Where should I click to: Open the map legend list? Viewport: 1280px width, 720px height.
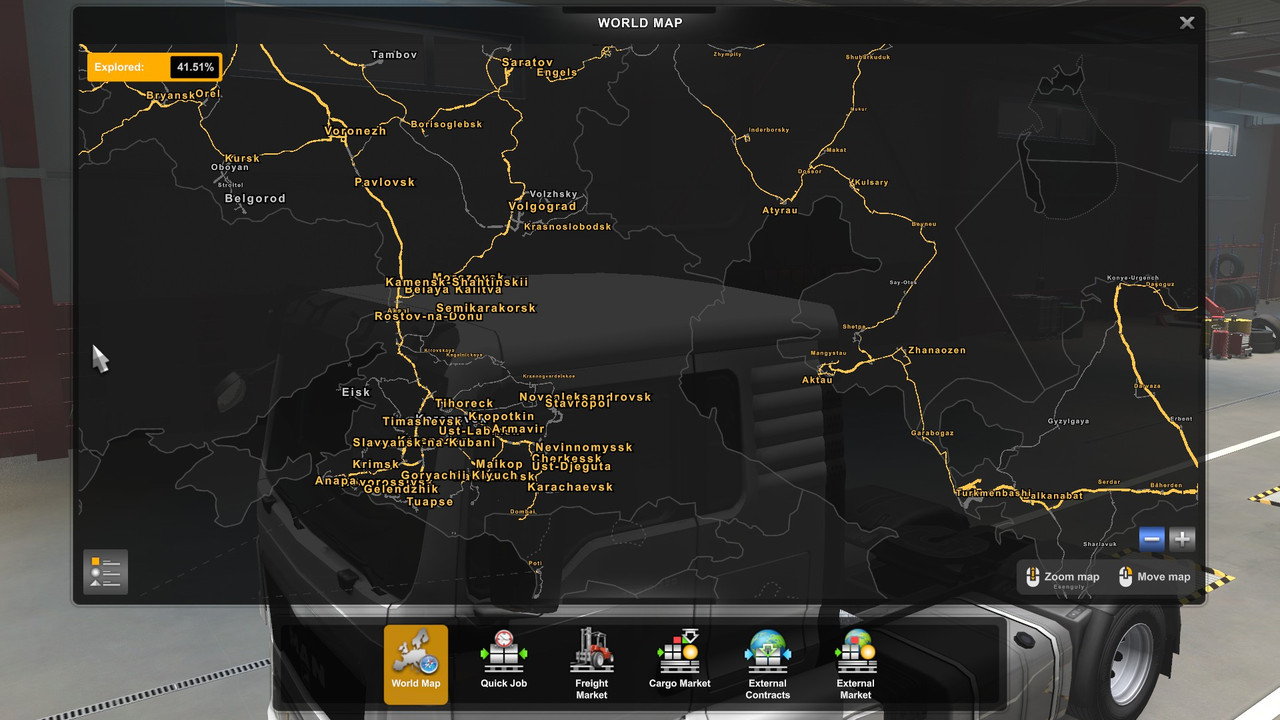click(x=105, y=572)
